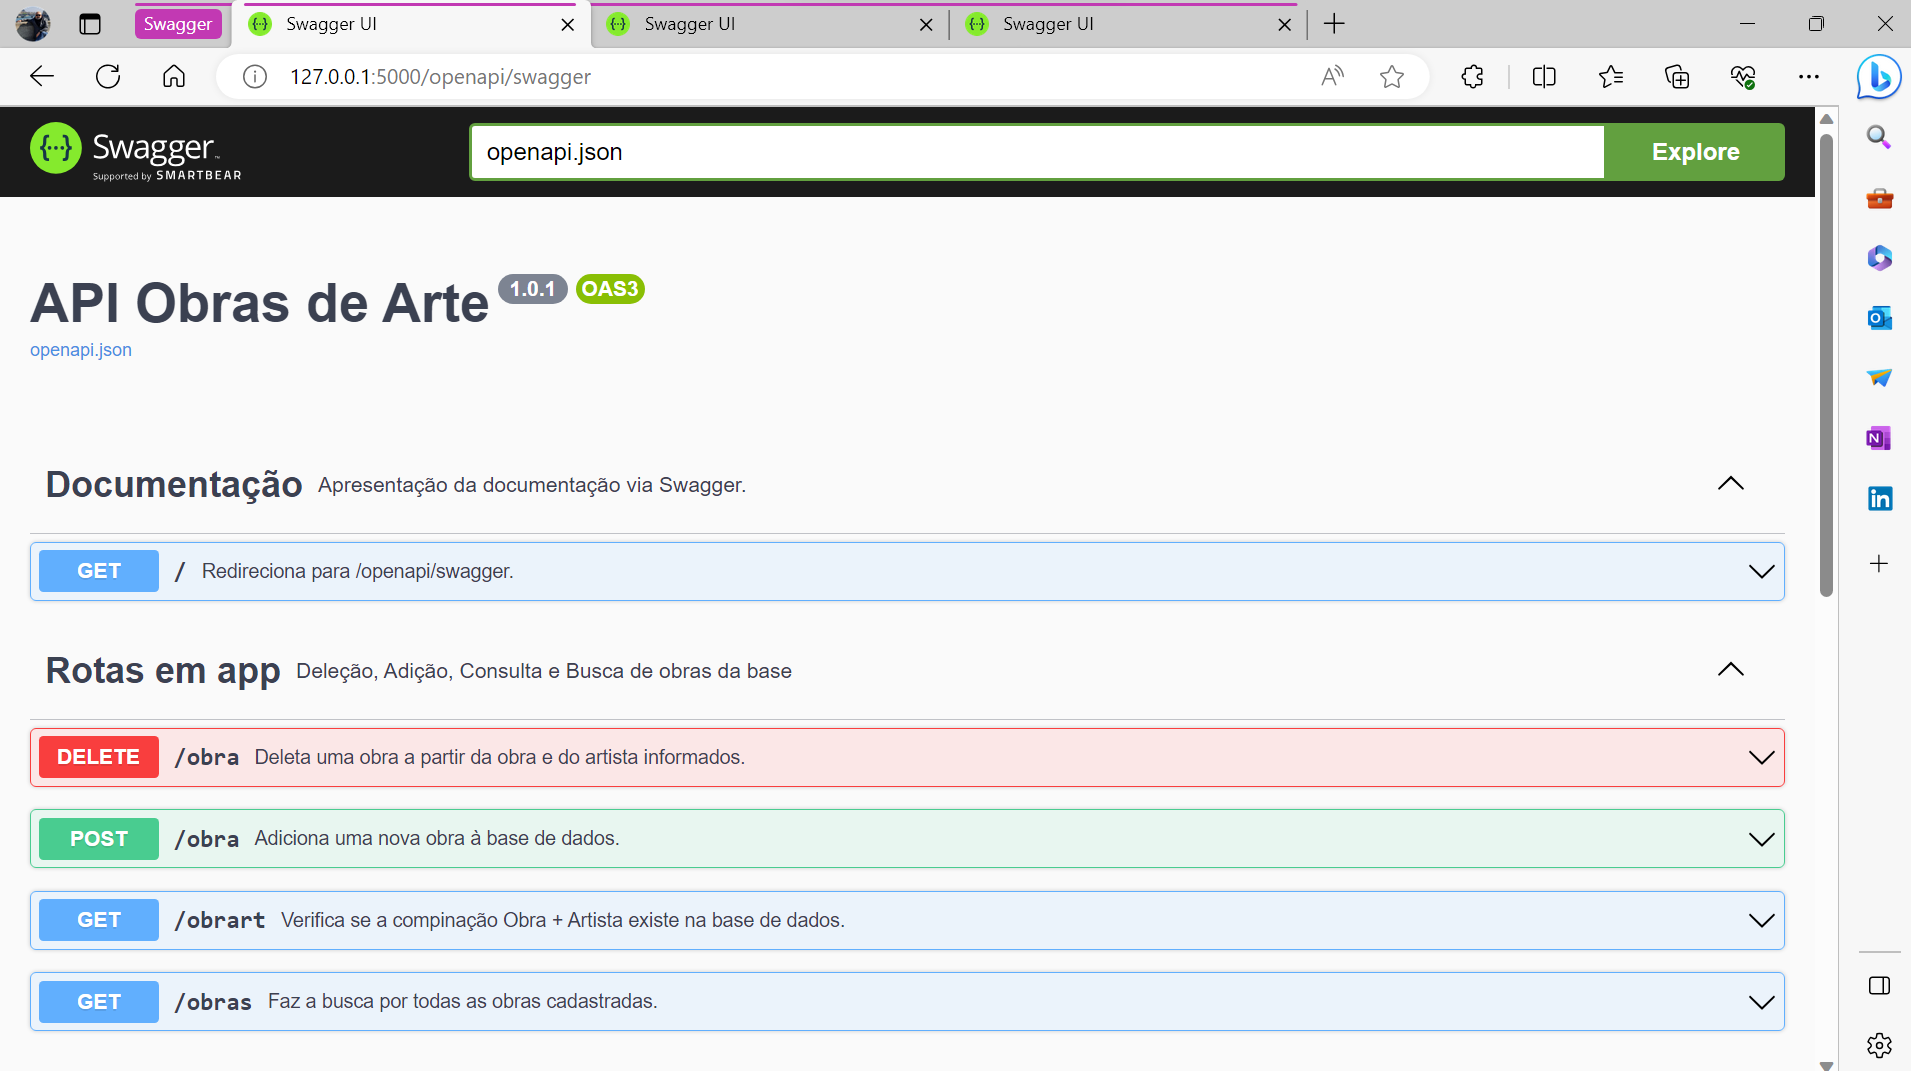The width and height of the screenshot is (1911, 1071).
Task: Open the LinkedIn sidebar icon
Action: tap(1879, 498)
